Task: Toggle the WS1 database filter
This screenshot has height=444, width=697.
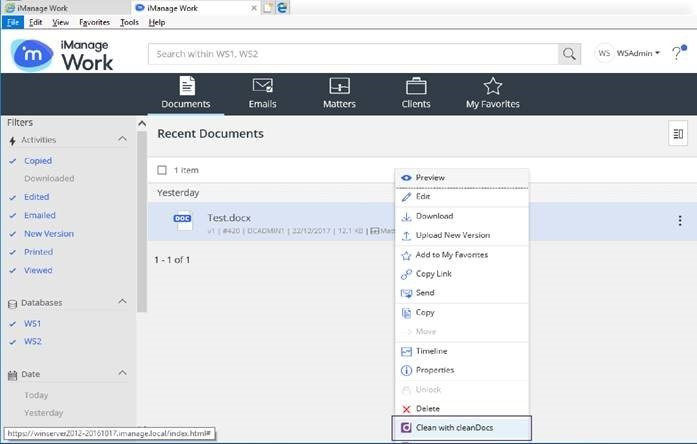Action: (x=32, y=324)
